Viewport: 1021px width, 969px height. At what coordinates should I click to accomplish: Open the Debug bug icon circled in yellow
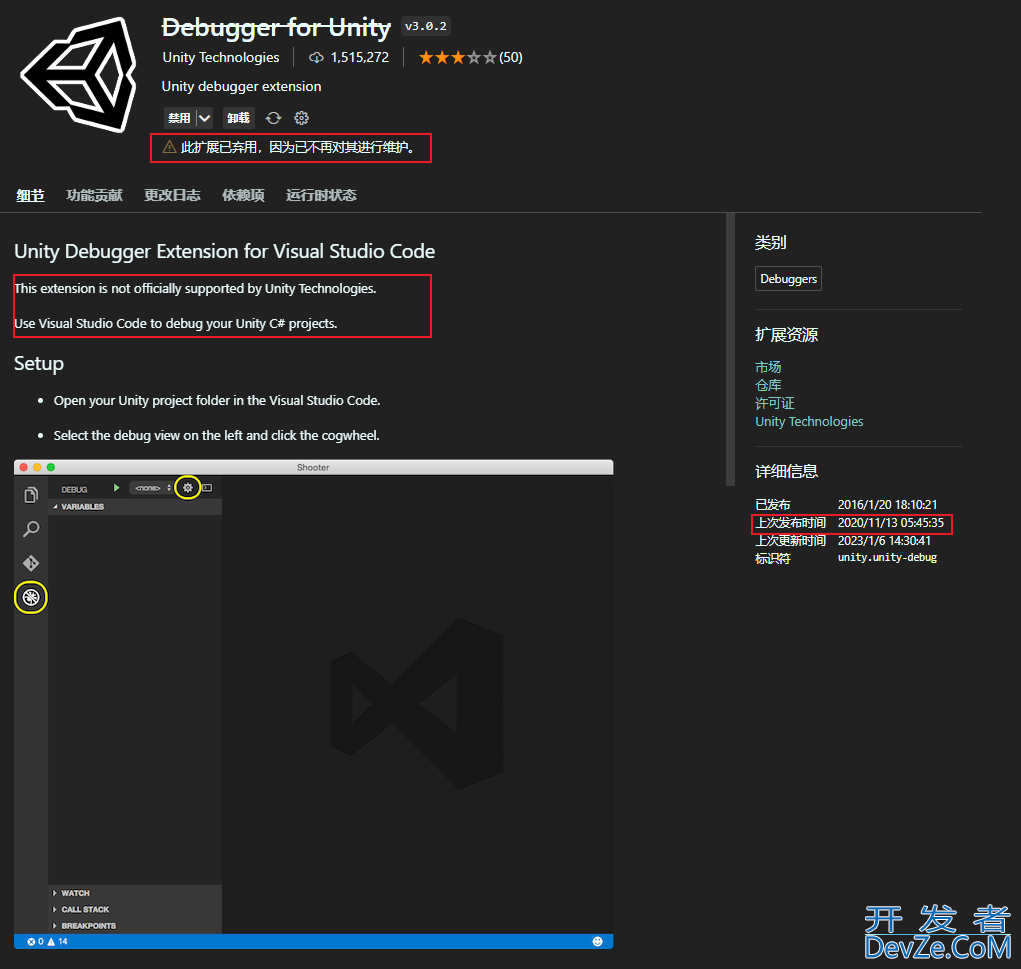[x=31, y=597]
